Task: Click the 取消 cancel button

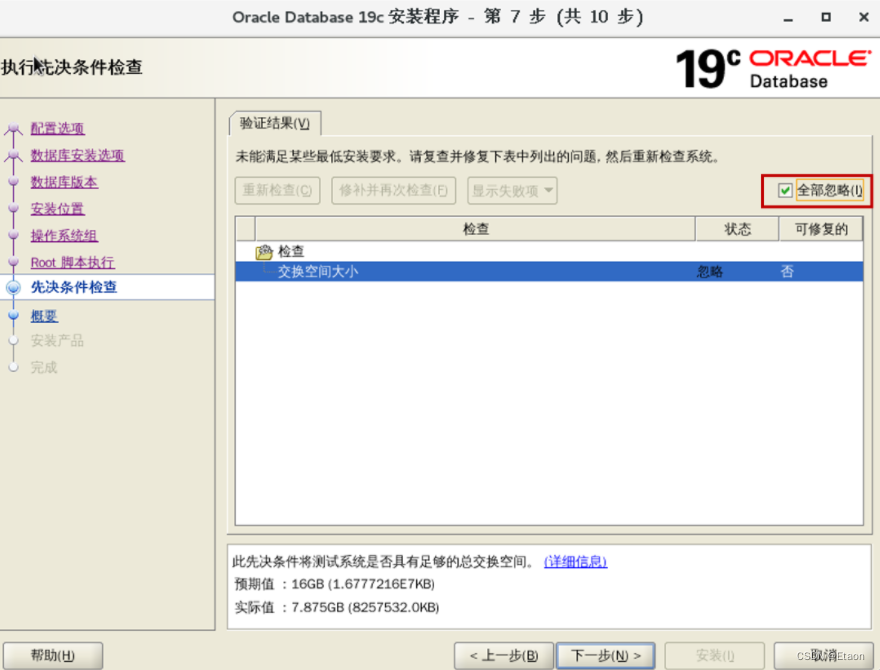Action: point(823,655)
